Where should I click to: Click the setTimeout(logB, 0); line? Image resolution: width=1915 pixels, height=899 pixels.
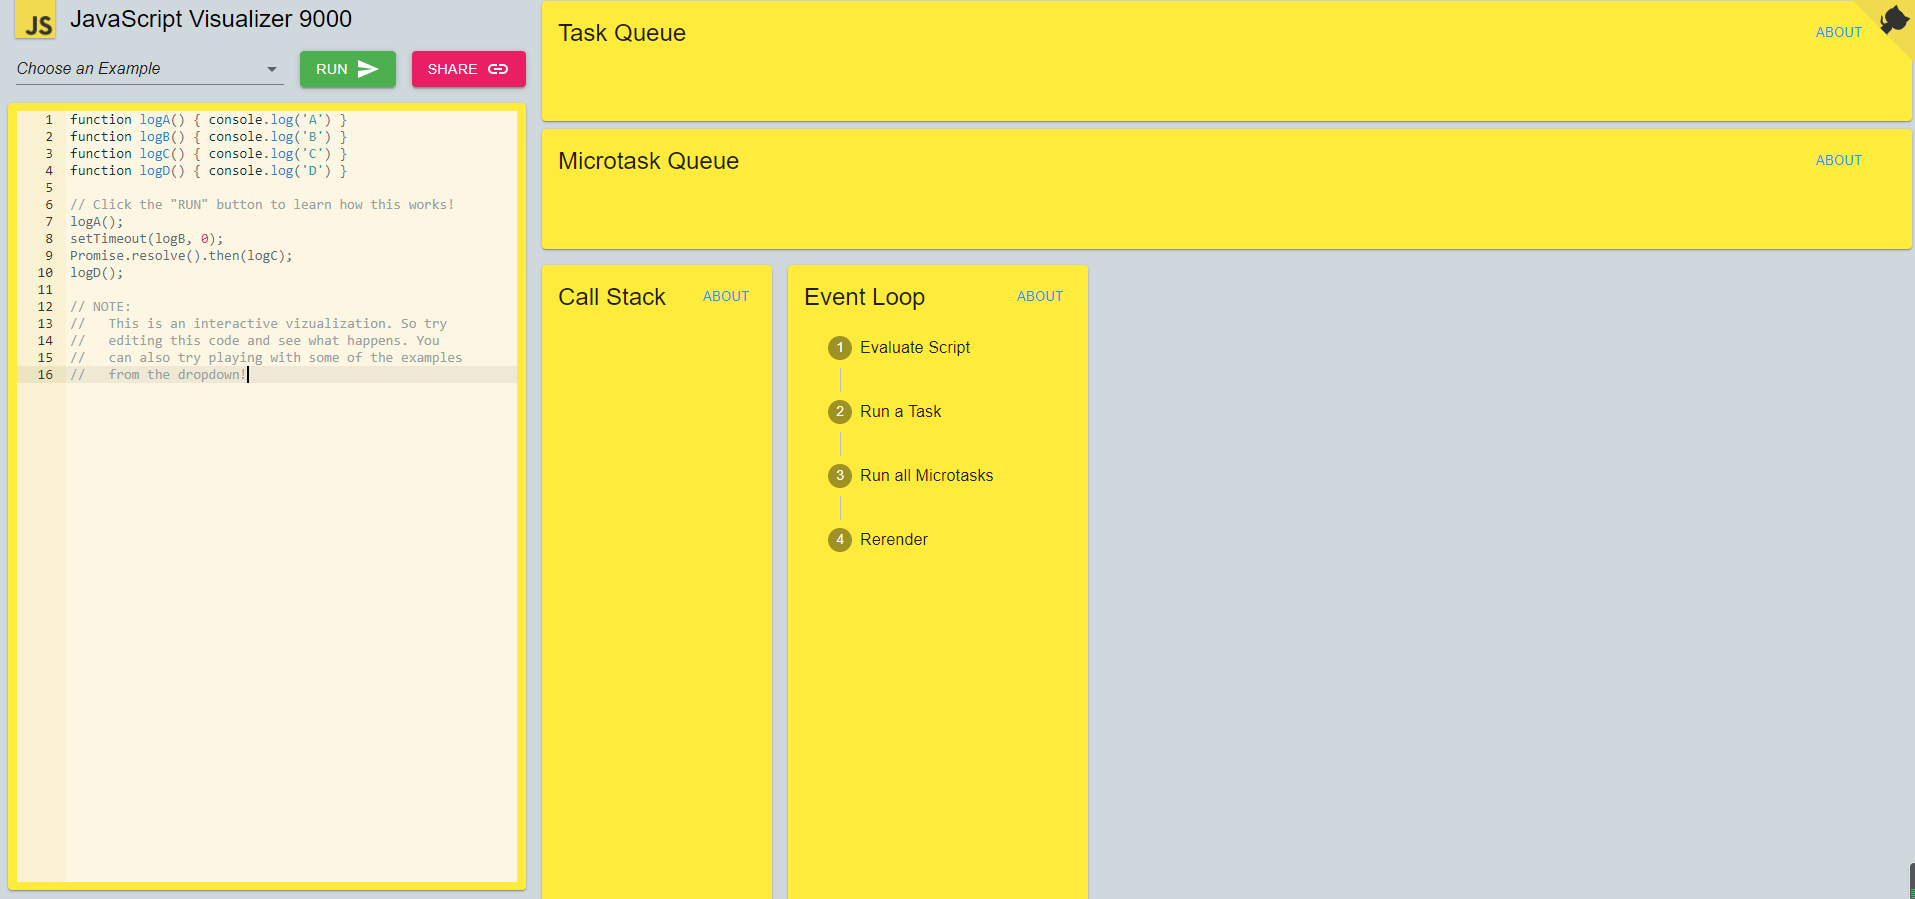coord(147,239)
